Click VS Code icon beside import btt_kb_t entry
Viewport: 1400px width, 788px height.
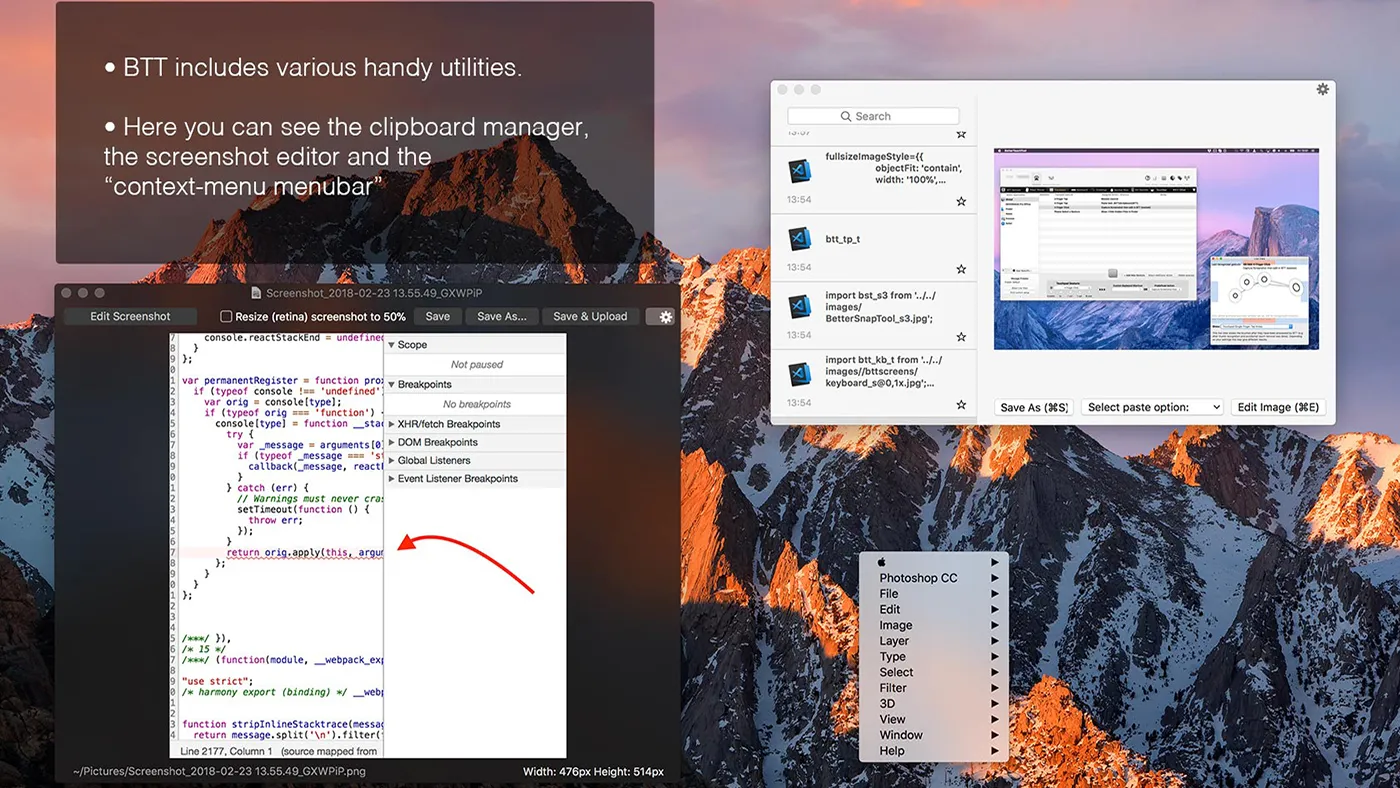coord(799,374)
